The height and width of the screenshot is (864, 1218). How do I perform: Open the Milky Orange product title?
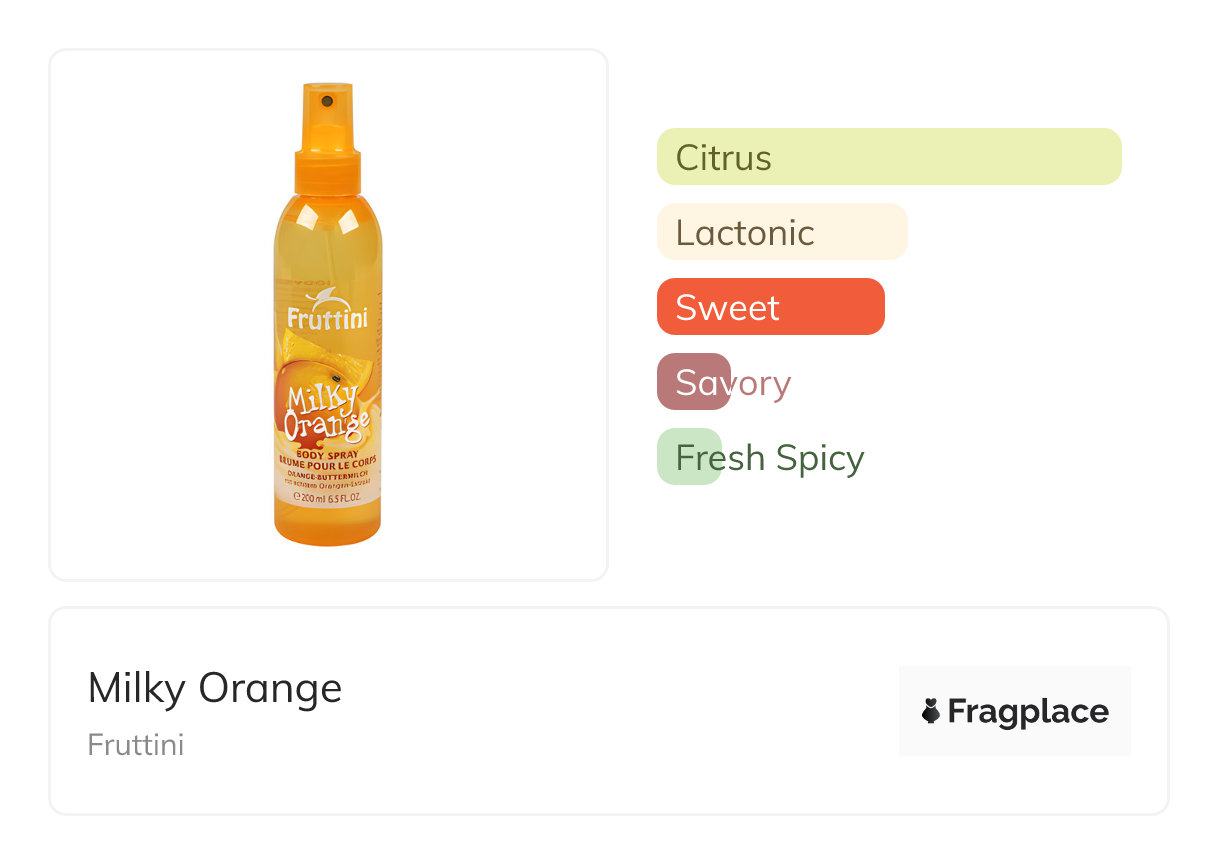(215, 688)
